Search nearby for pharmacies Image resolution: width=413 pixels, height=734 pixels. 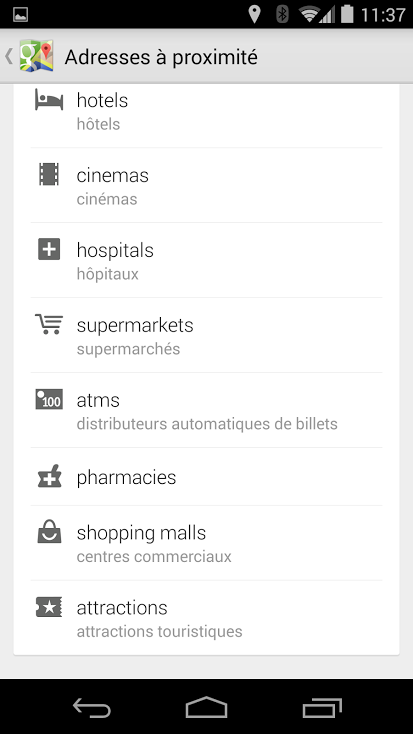coord(206,477)
